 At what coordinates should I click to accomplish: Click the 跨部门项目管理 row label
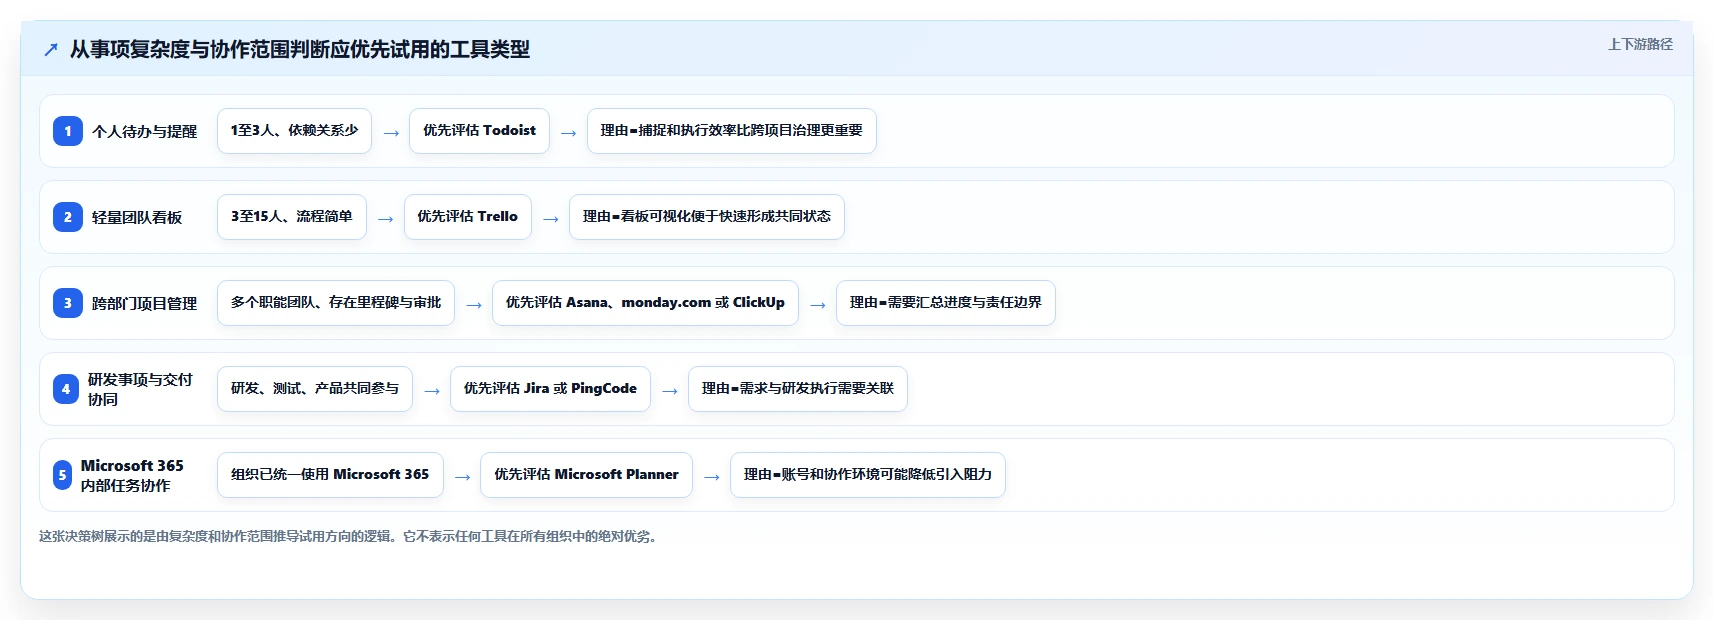click(x=145, y=303)
